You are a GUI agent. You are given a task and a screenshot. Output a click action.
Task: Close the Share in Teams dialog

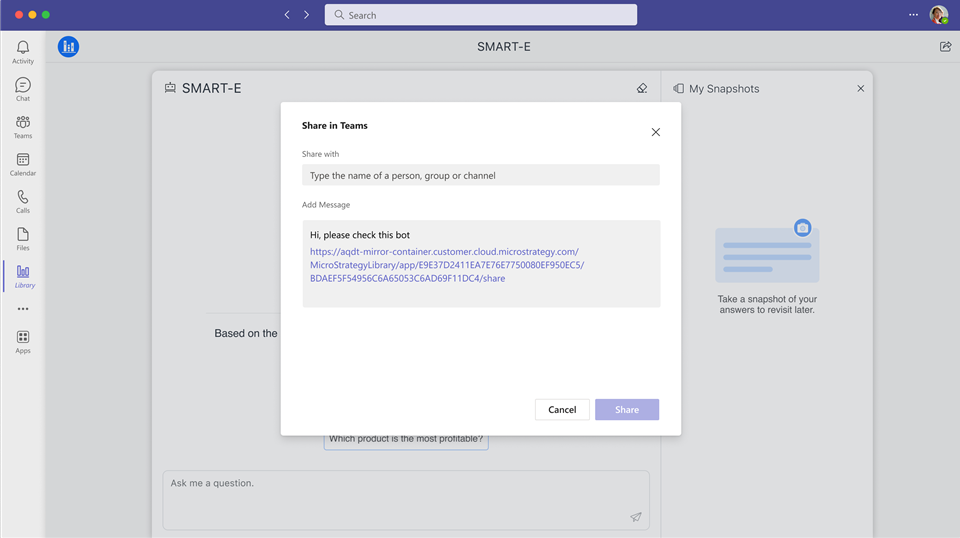(x=655, y=132)
